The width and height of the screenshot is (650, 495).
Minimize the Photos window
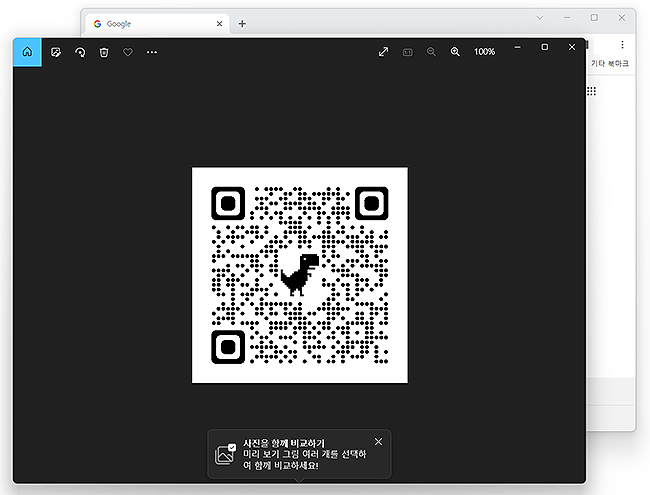click(x=517, y=47)
